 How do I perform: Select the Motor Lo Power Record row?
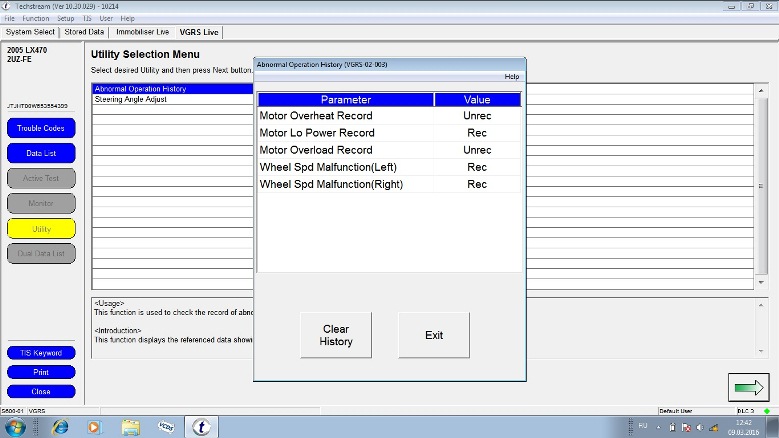coord(389,132)
